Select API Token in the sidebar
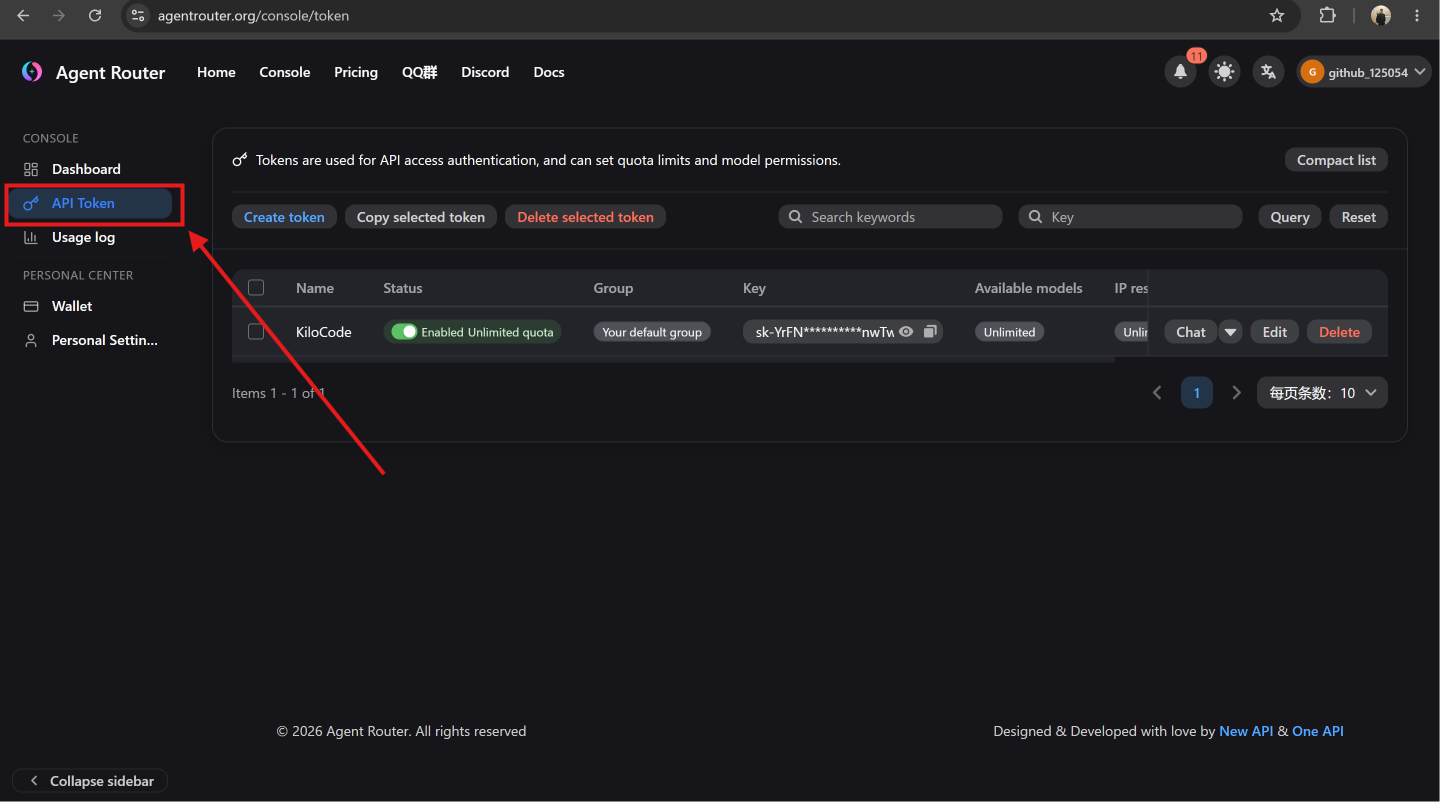This screenshot has height=802, width=1440. pos(90,203)
